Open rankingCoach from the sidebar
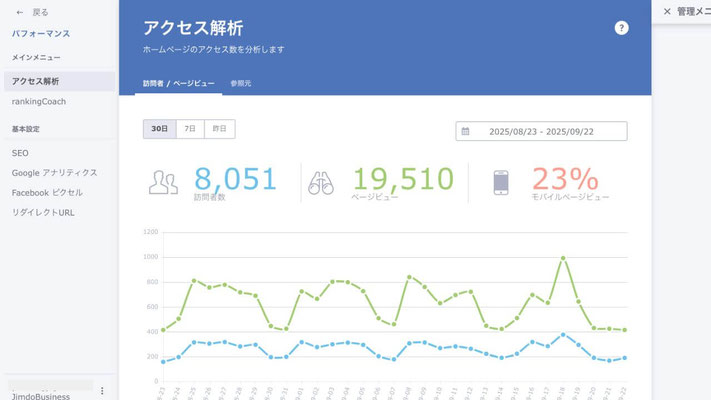Viewport: 711px width, 400px height. [40, 101]
